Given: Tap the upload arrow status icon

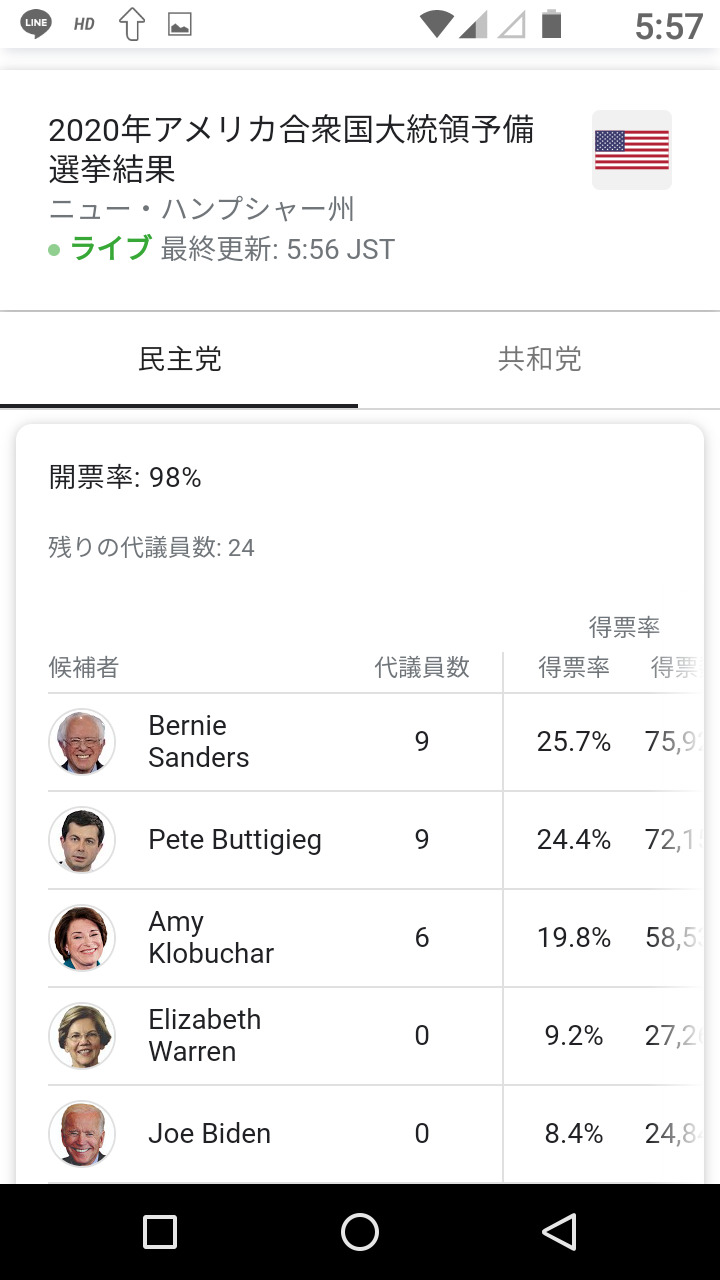Looking at the screenshot, I should point(132,24).
